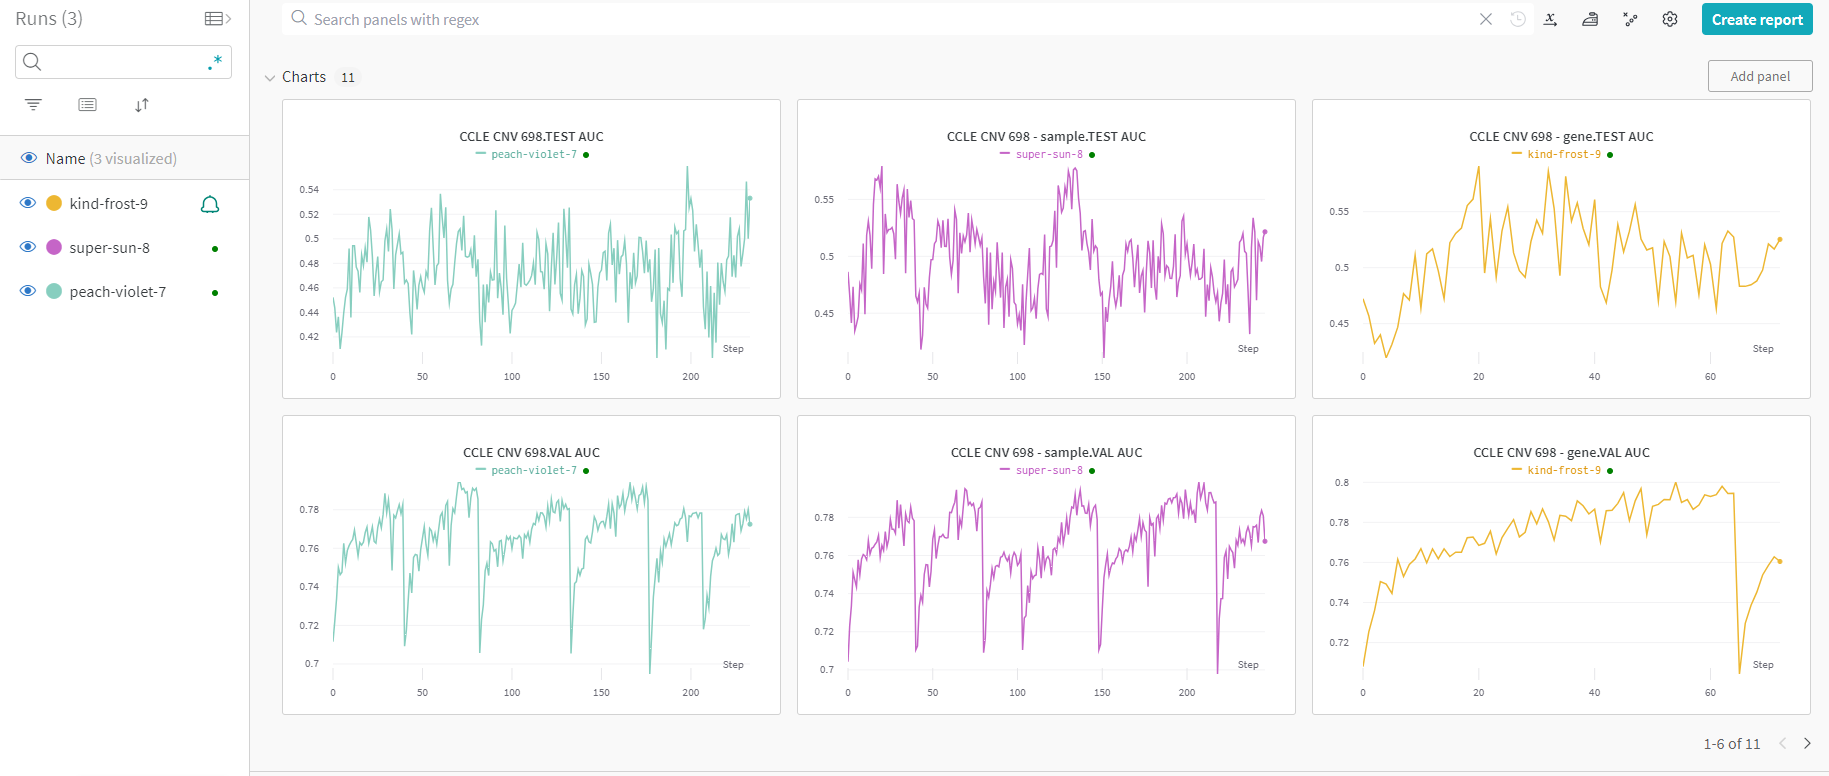Go to the next page of charts

(1807, 743)
